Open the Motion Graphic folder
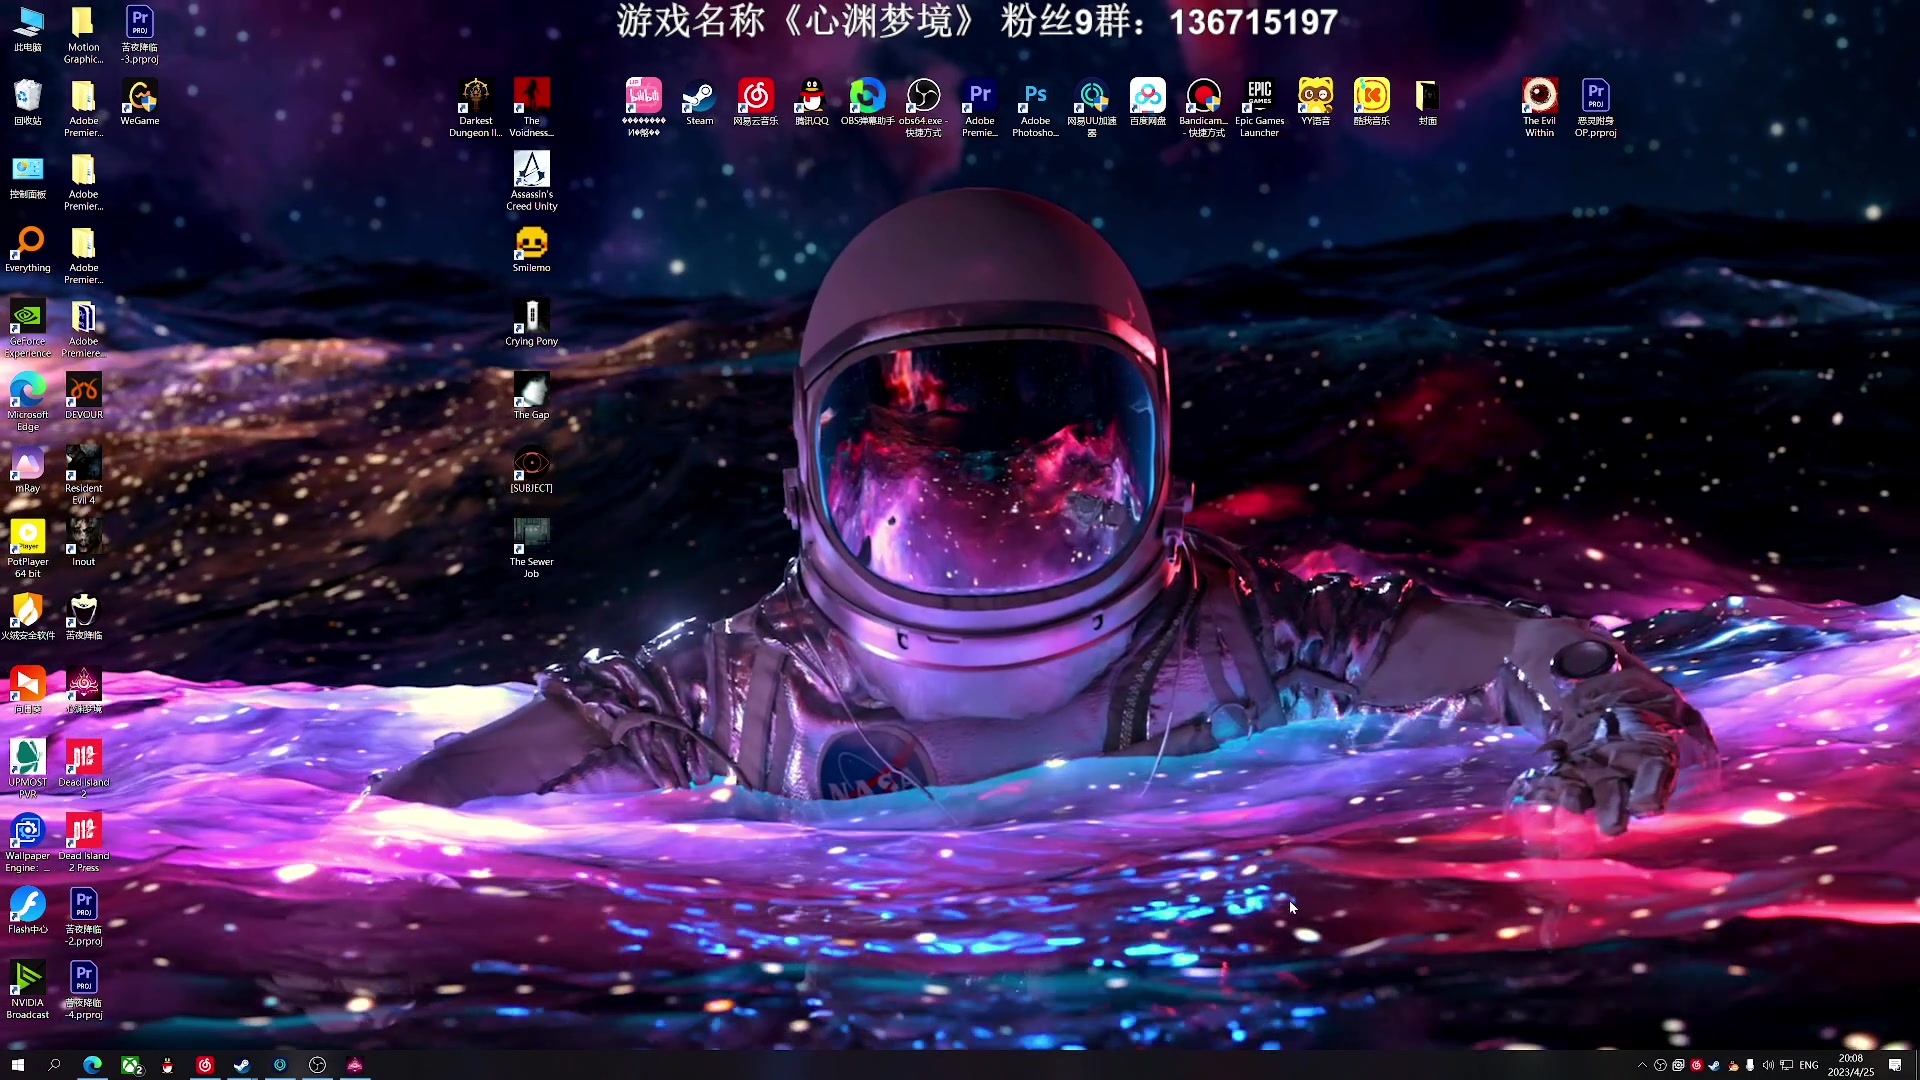 click(x=83, y=35)
